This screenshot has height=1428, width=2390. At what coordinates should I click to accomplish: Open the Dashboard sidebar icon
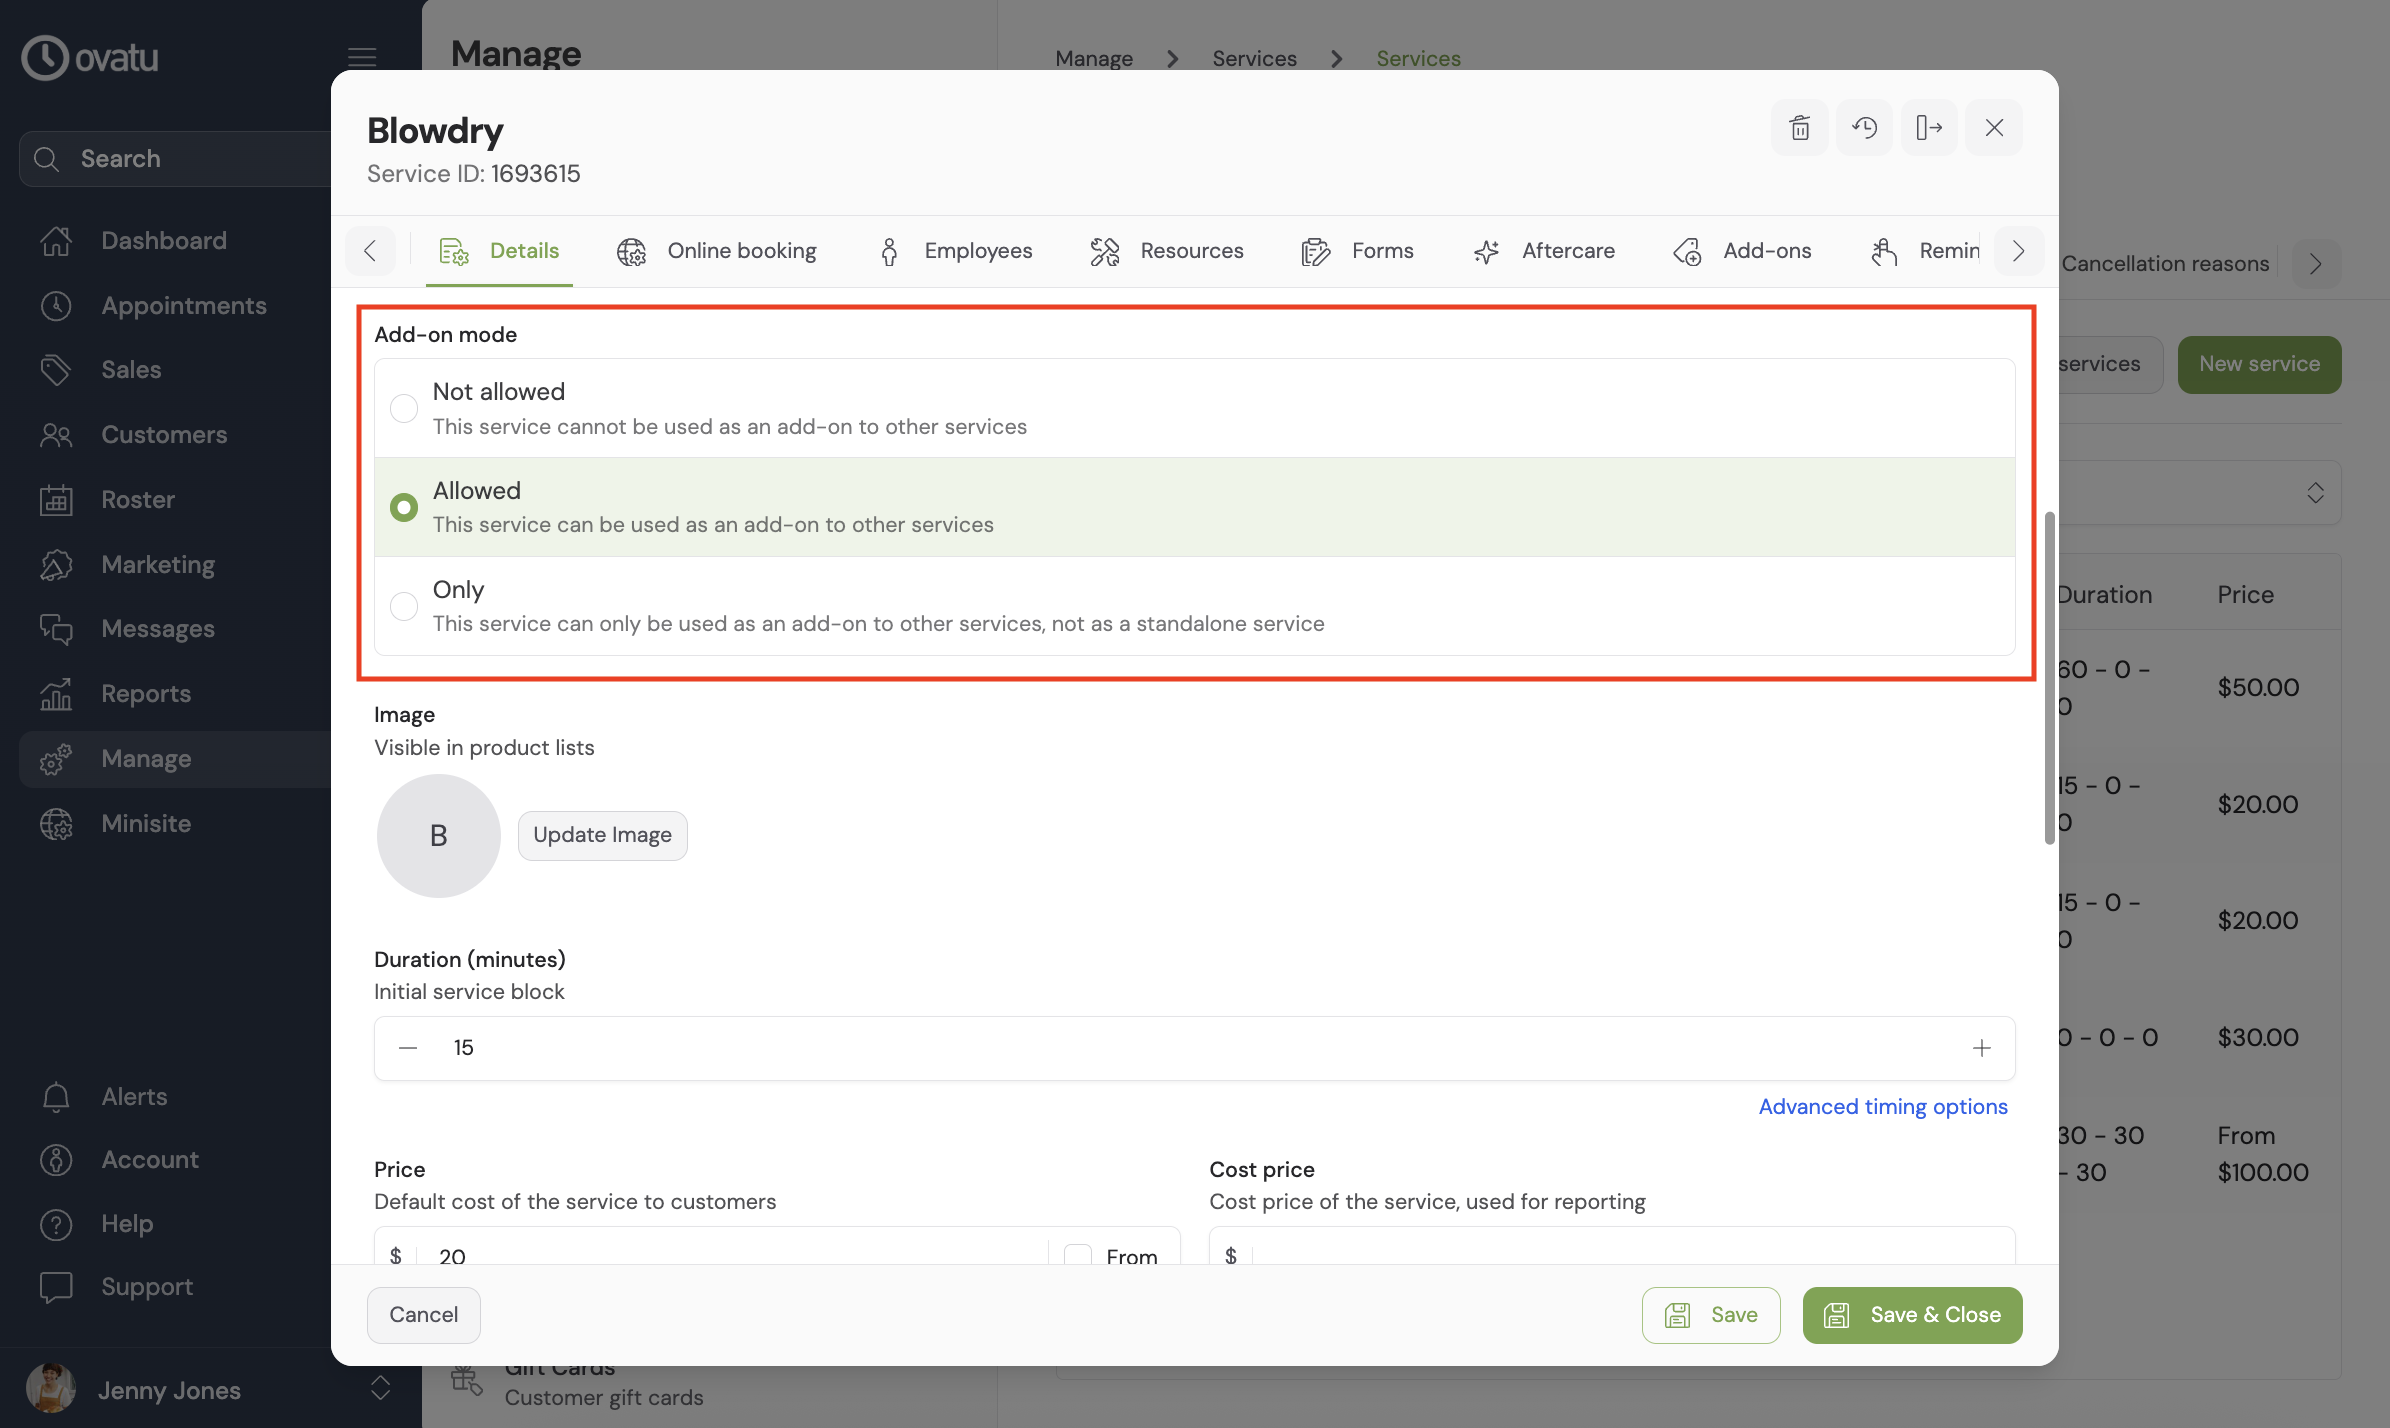56,241
